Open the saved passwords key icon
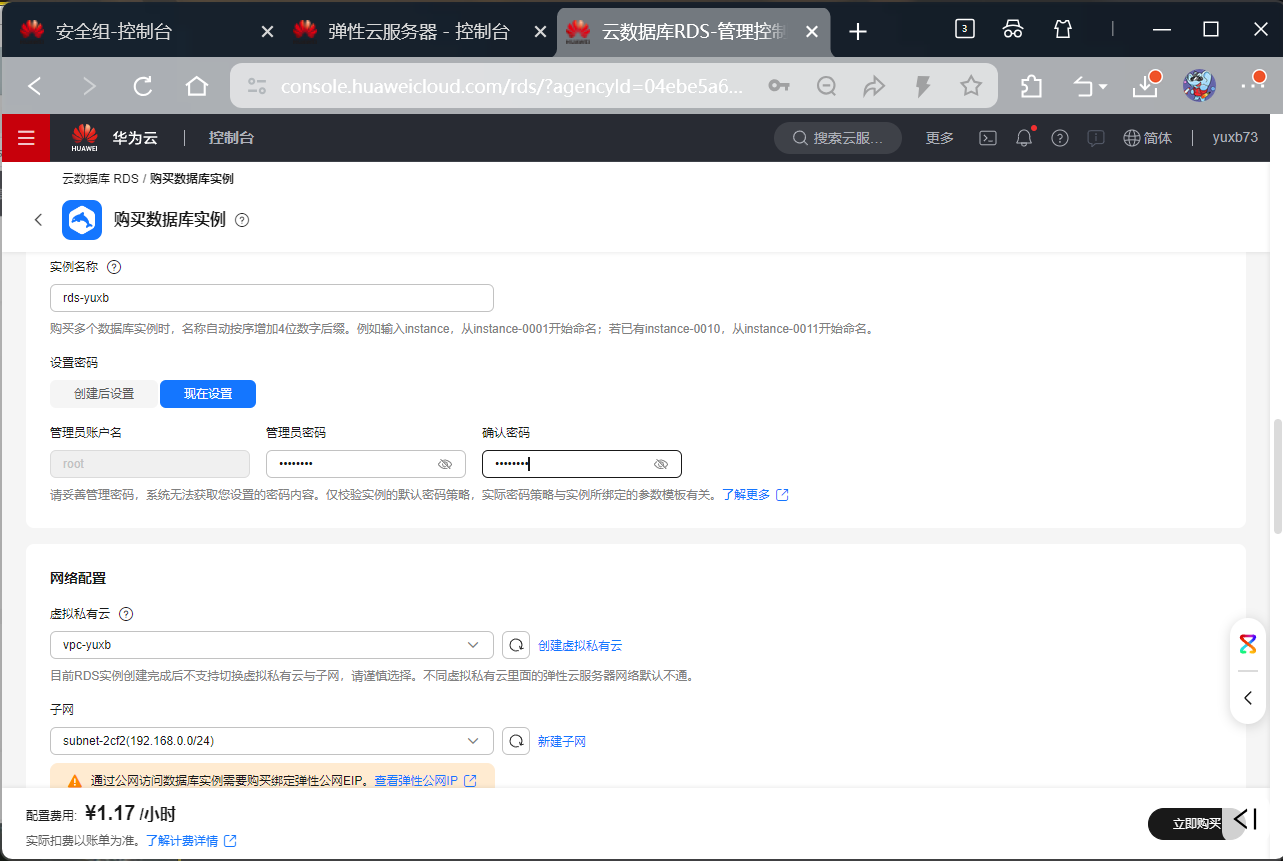The height and width of the screenshot is (861, 1283). point(779,86)
